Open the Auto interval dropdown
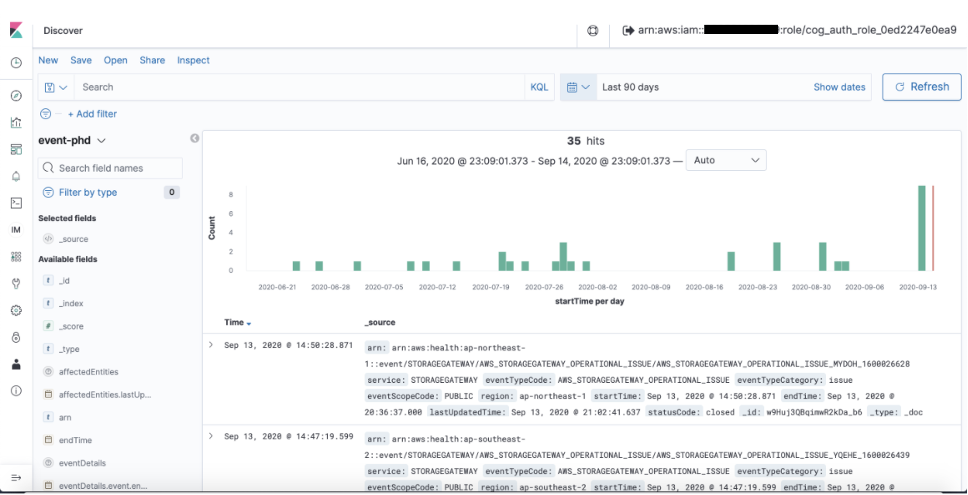The width and height of the screenshot is (968, 495). [725, 160]
